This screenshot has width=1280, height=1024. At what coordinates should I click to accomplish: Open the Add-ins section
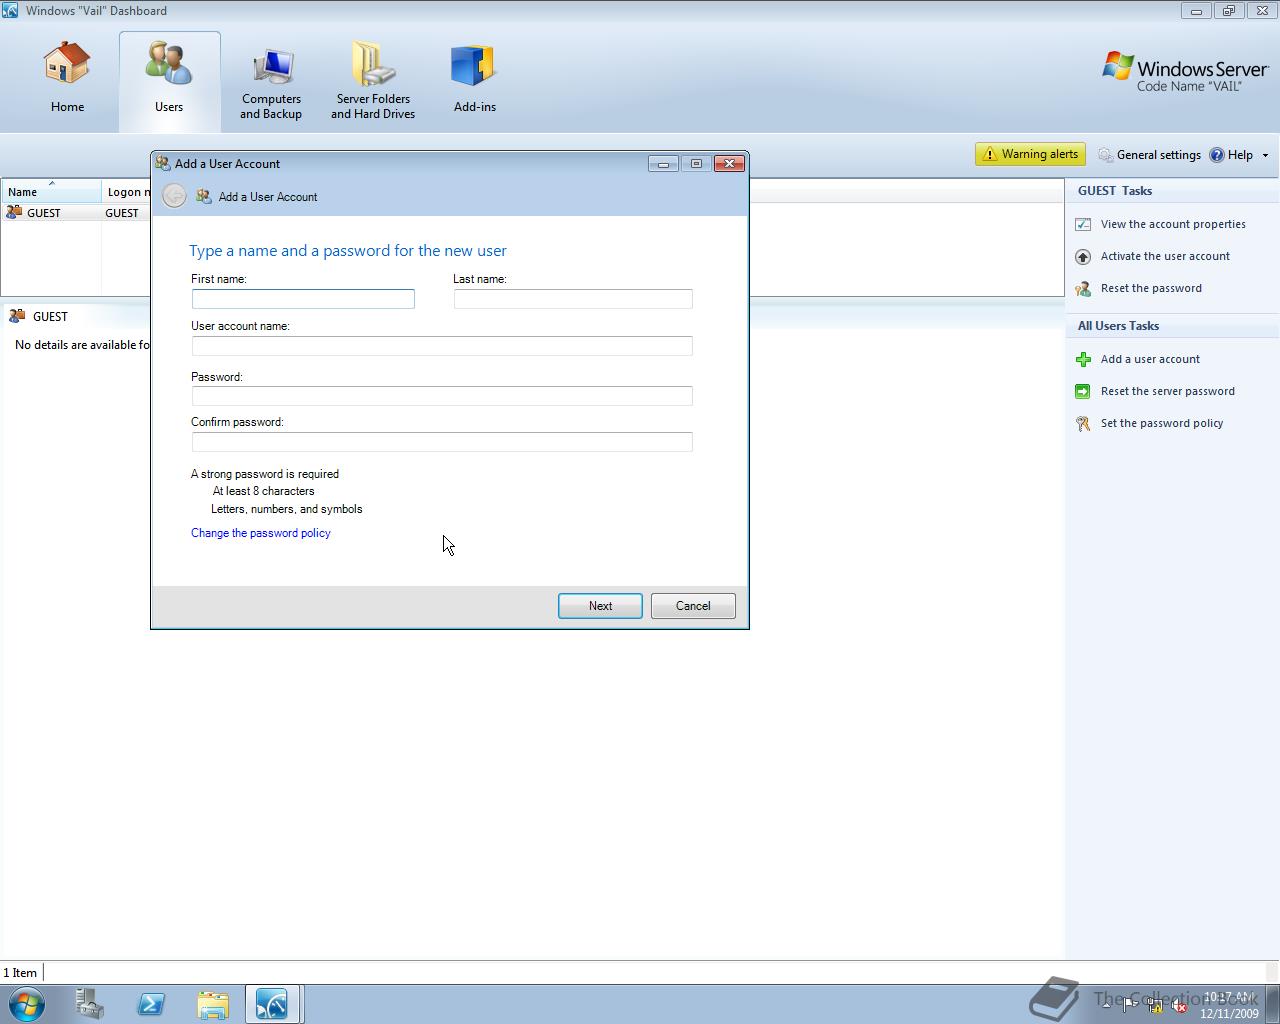pos(474,78)
